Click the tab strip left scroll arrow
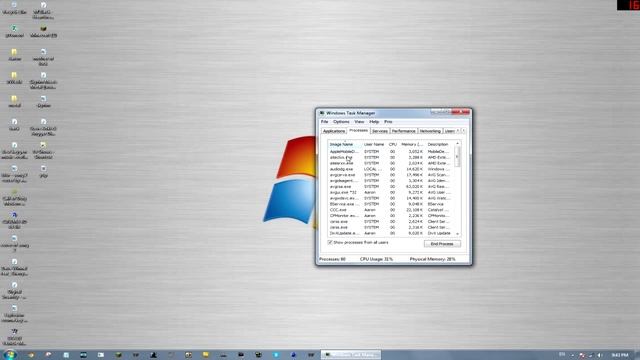Viewport: 640px width, 360px height. [458, 131]
